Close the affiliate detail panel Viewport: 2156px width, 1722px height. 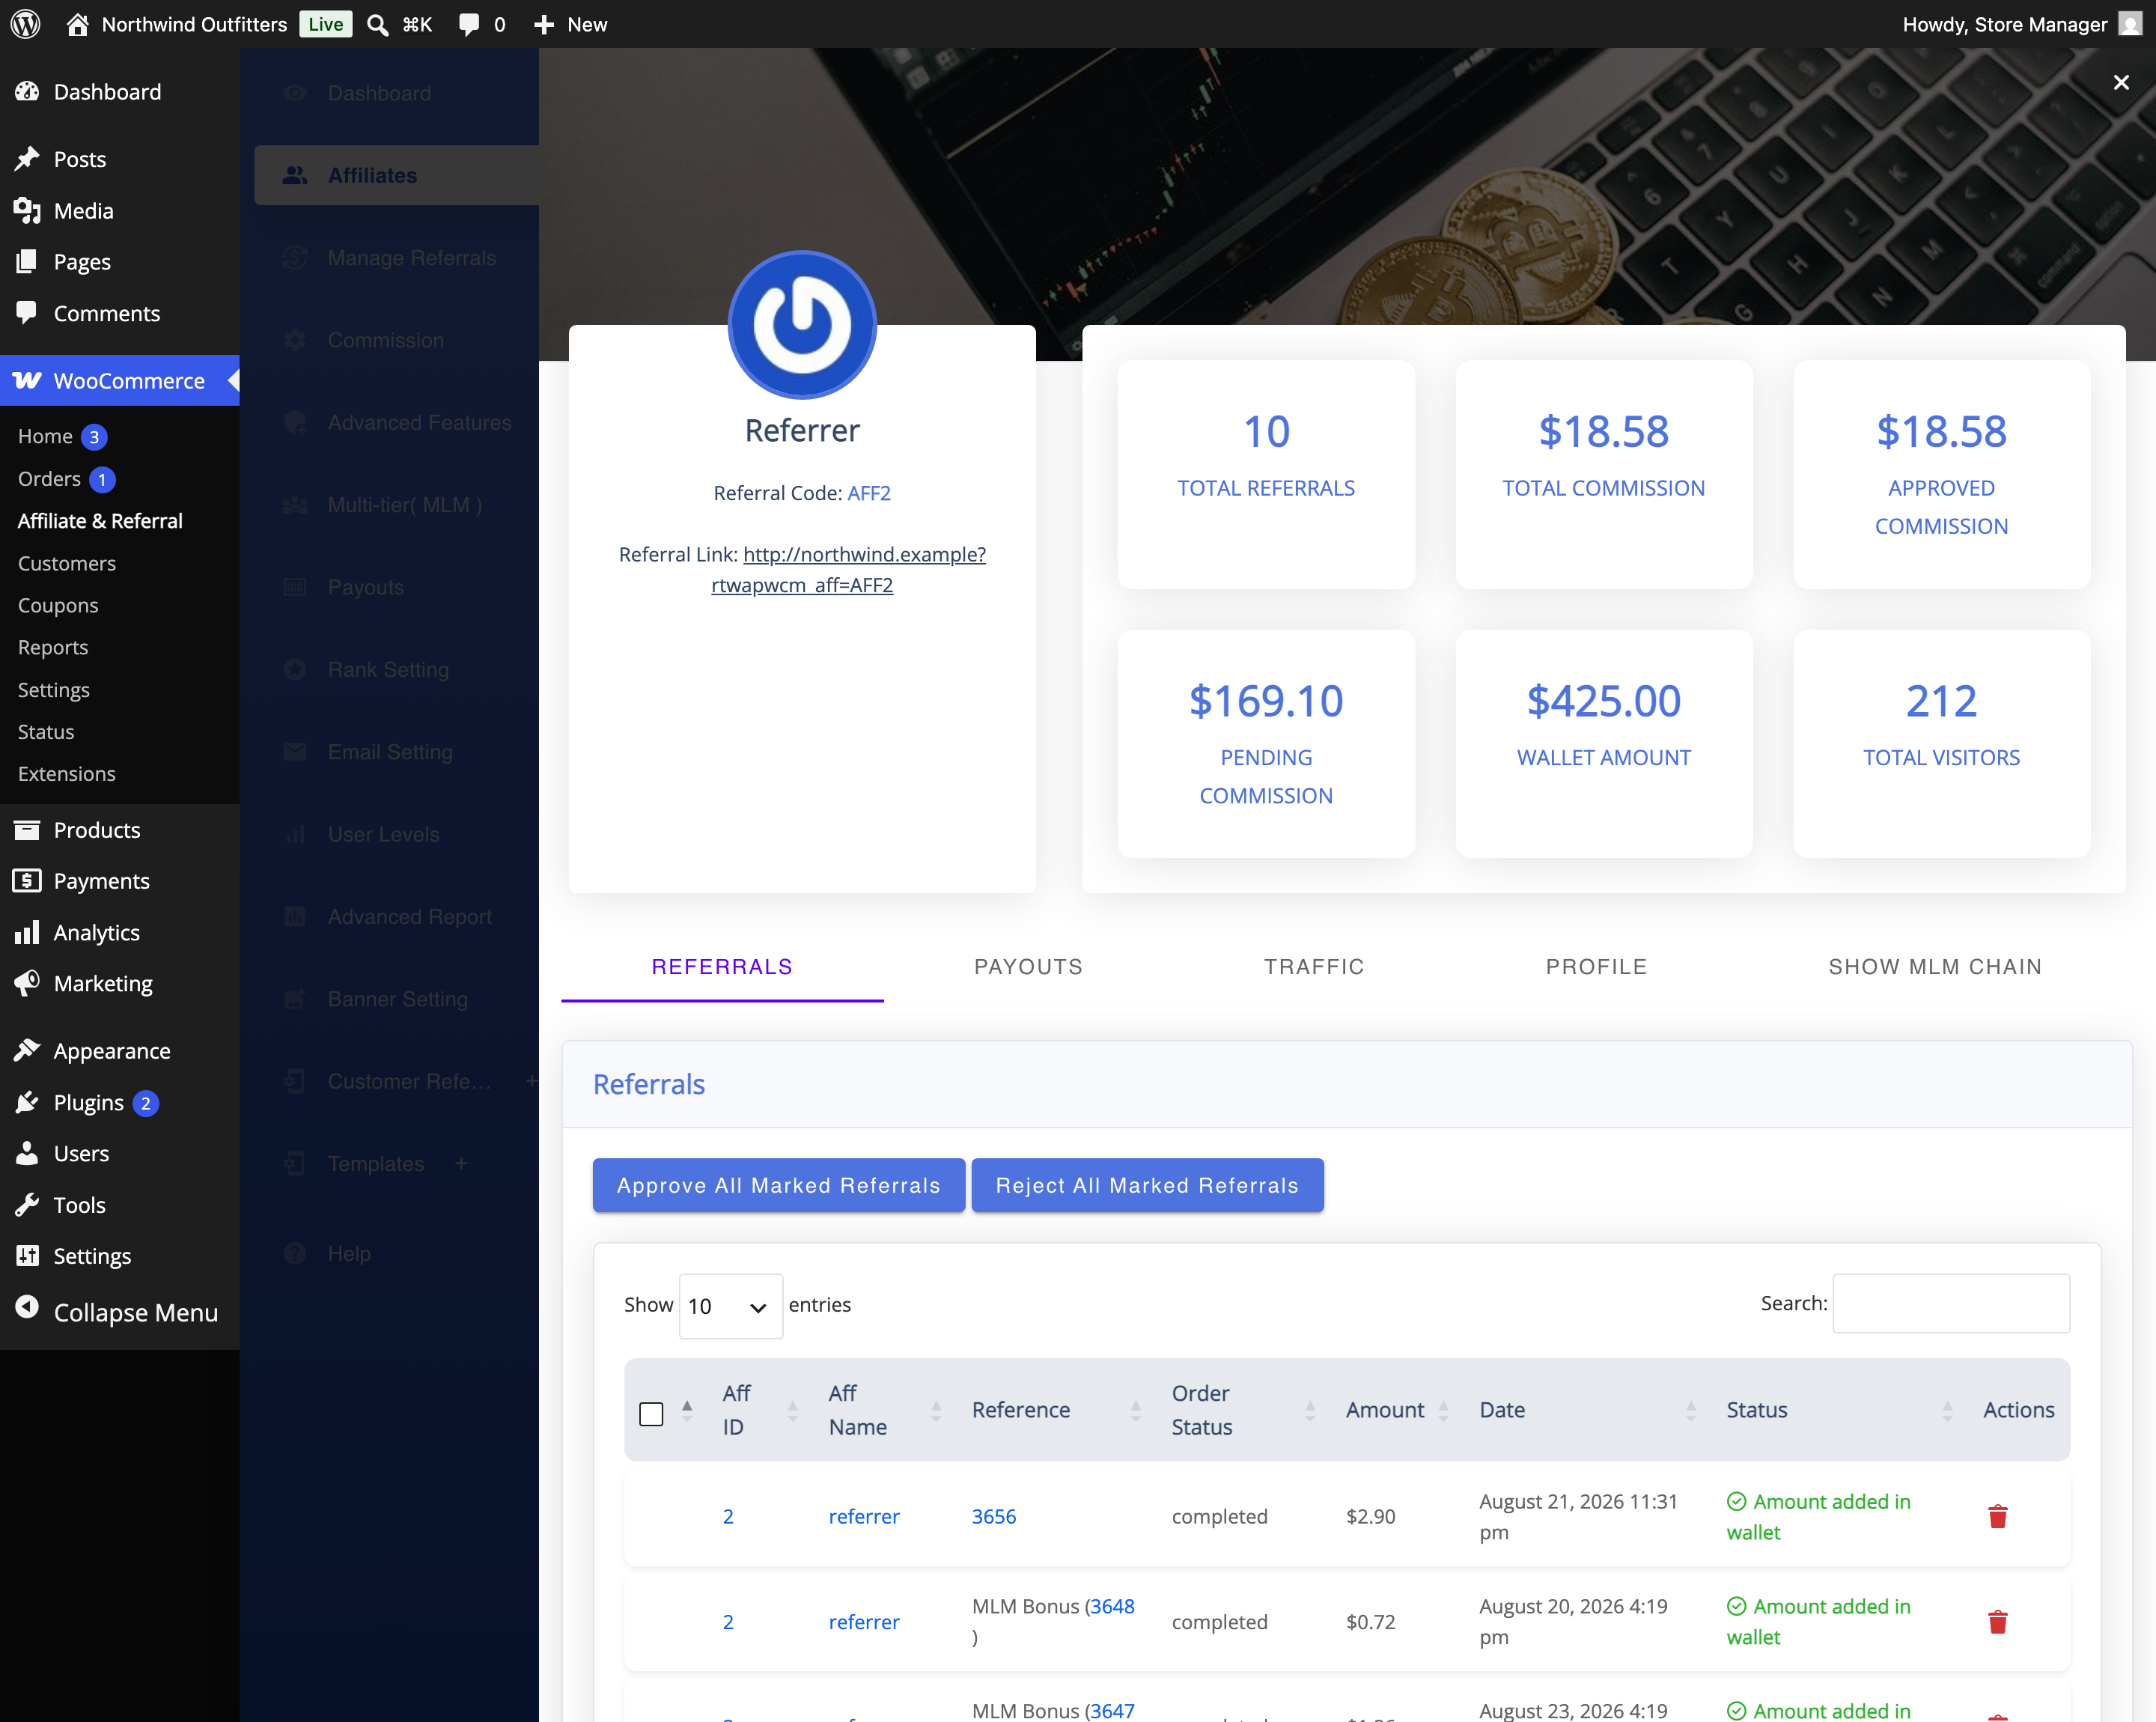click(2120, 82)
